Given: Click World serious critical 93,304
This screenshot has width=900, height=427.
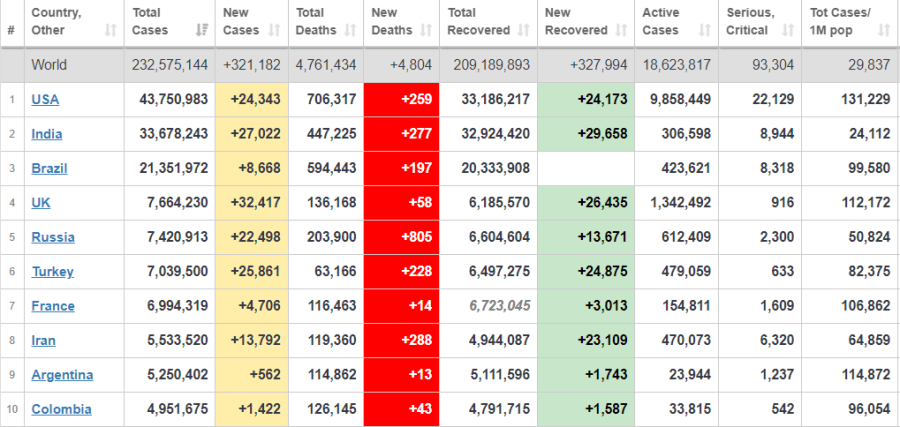Looking at the screenshot, I should (773, 65).
